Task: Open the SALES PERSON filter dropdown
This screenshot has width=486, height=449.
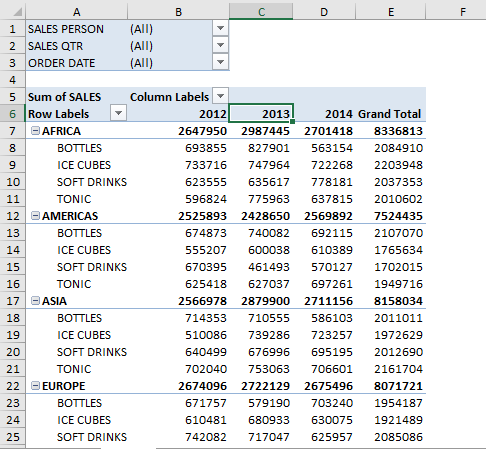Action: point(220,28)
